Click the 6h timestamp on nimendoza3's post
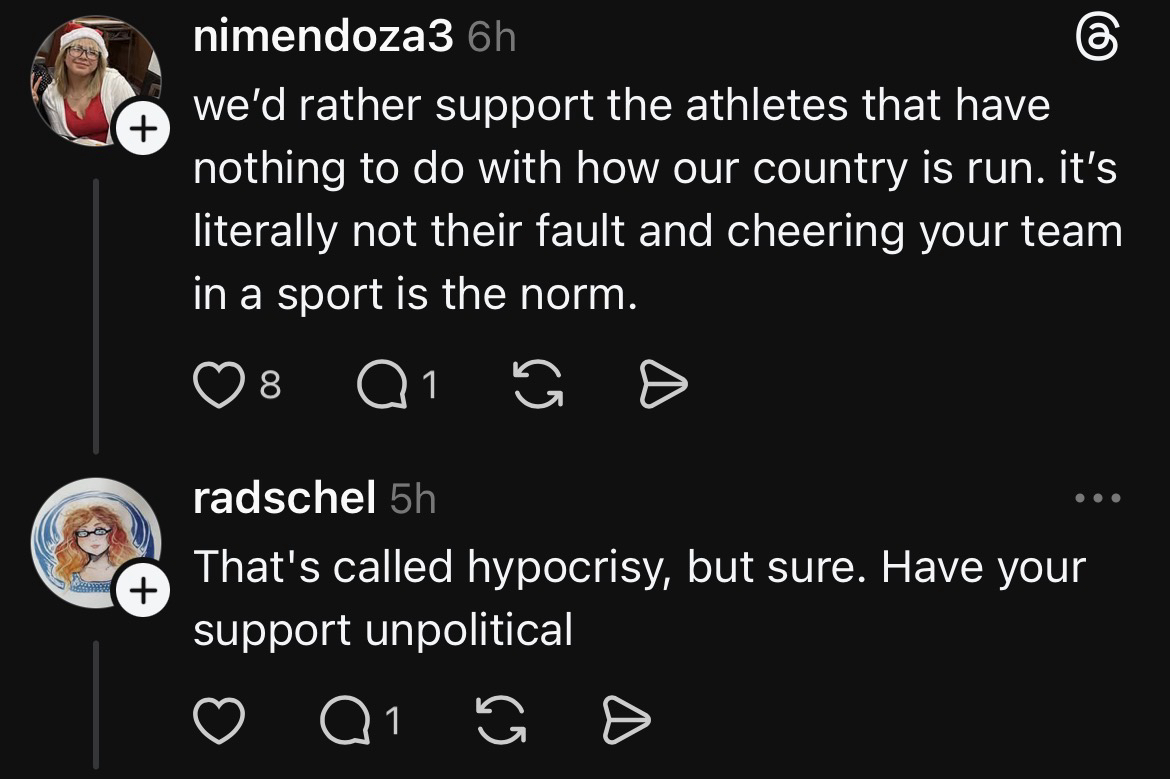Screen dimensions: 1170x779 (491, 38)
